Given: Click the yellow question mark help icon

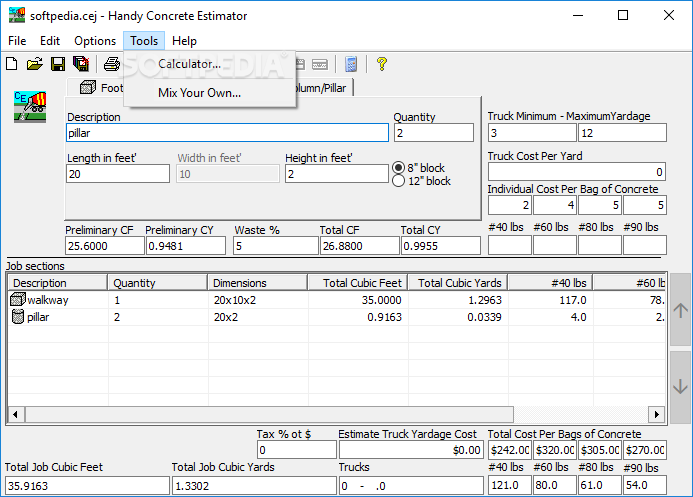Looking at the screenshot, I should click(382, 64).
